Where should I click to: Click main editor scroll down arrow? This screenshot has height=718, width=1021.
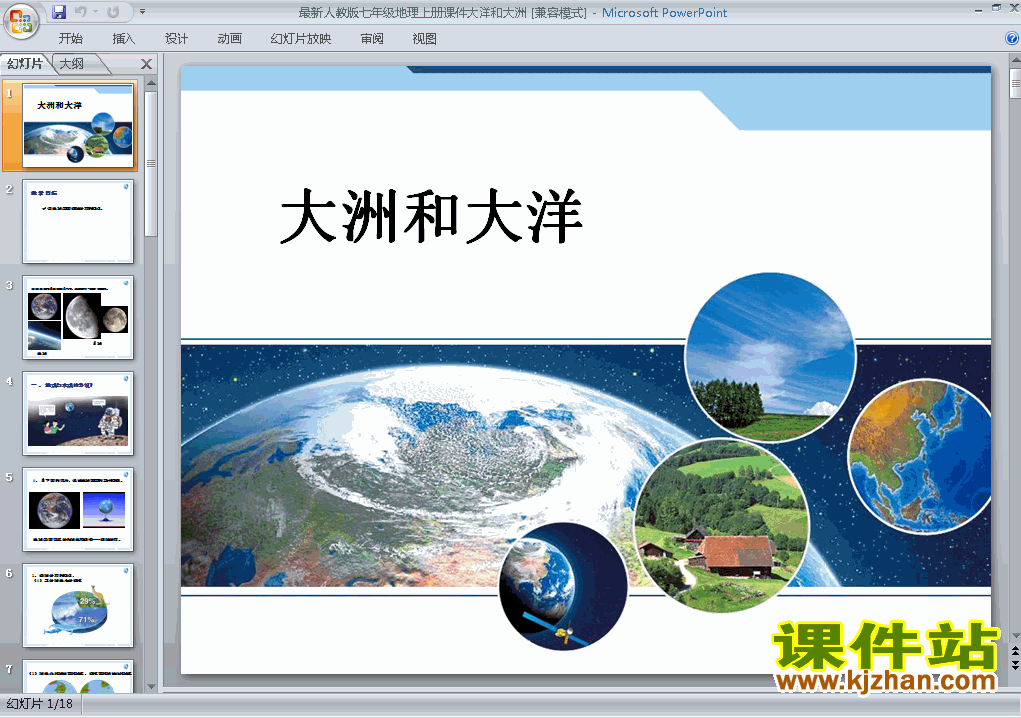(x=1015, y=636)
